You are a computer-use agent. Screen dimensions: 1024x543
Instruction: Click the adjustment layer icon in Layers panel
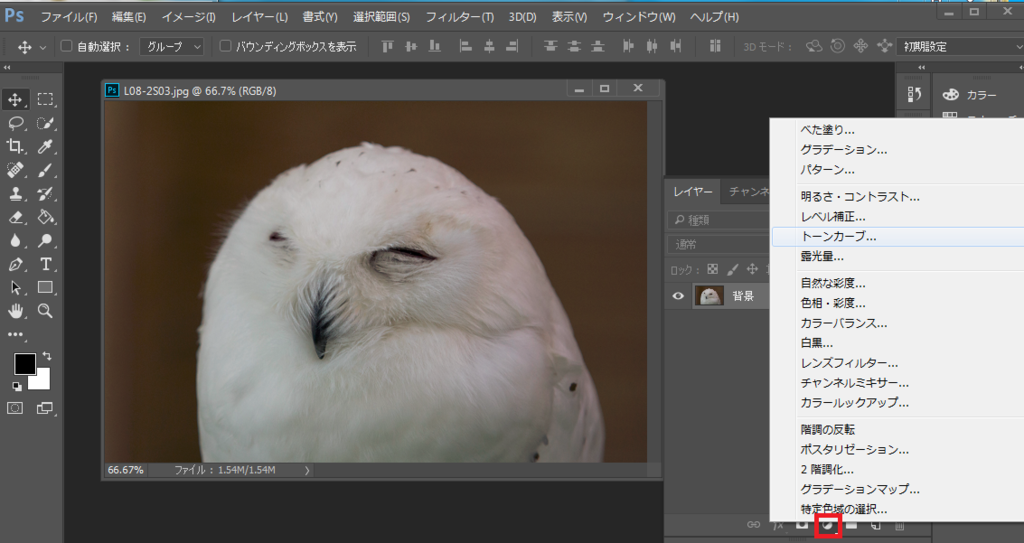(x=827, y=524)
